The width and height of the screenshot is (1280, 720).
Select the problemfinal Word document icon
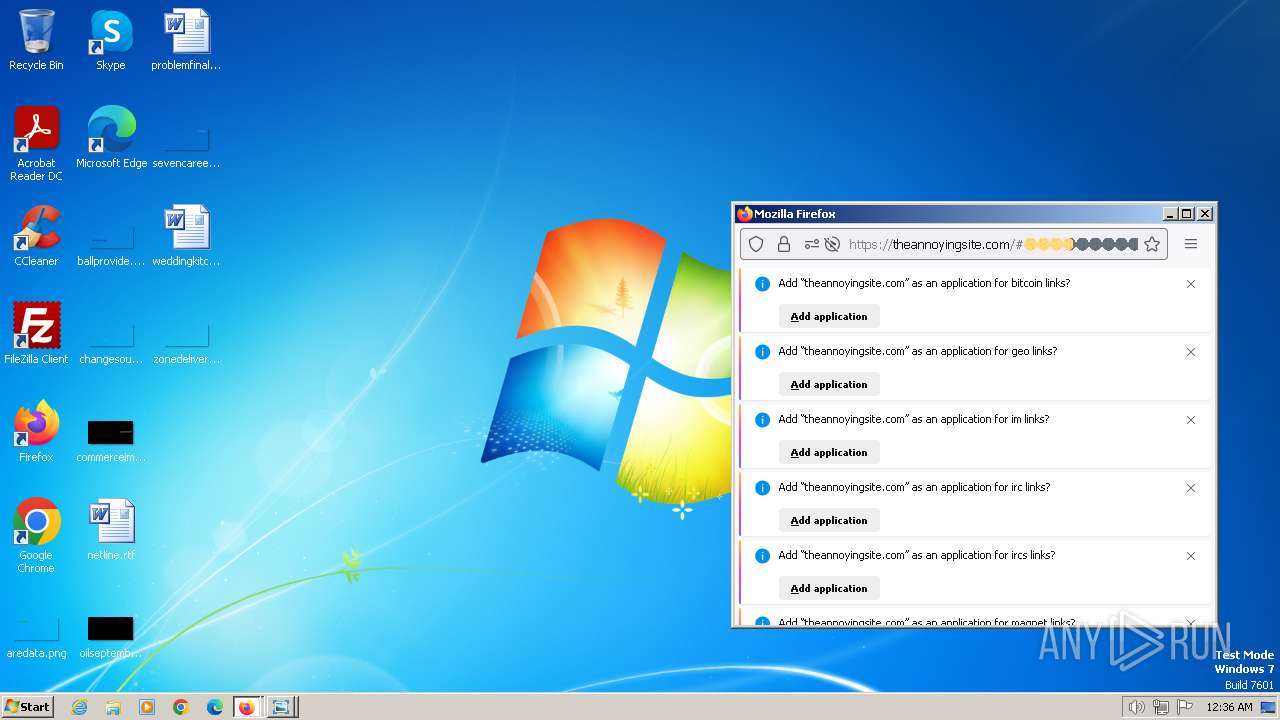point(186,41)
